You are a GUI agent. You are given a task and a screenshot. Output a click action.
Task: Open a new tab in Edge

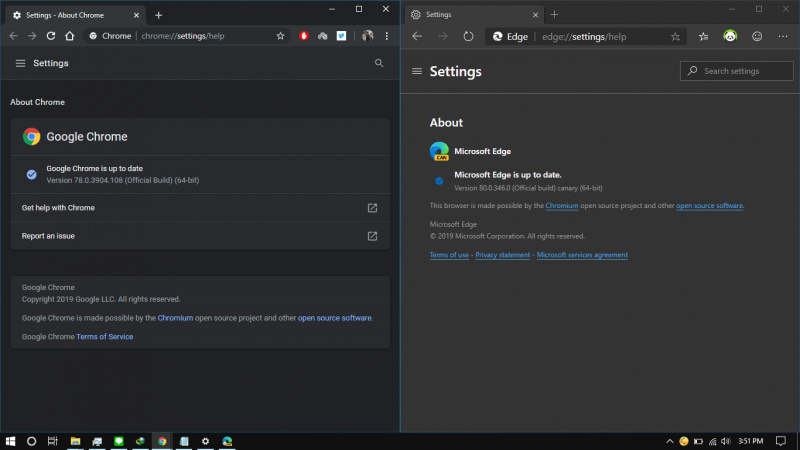(x=555, y=15)
